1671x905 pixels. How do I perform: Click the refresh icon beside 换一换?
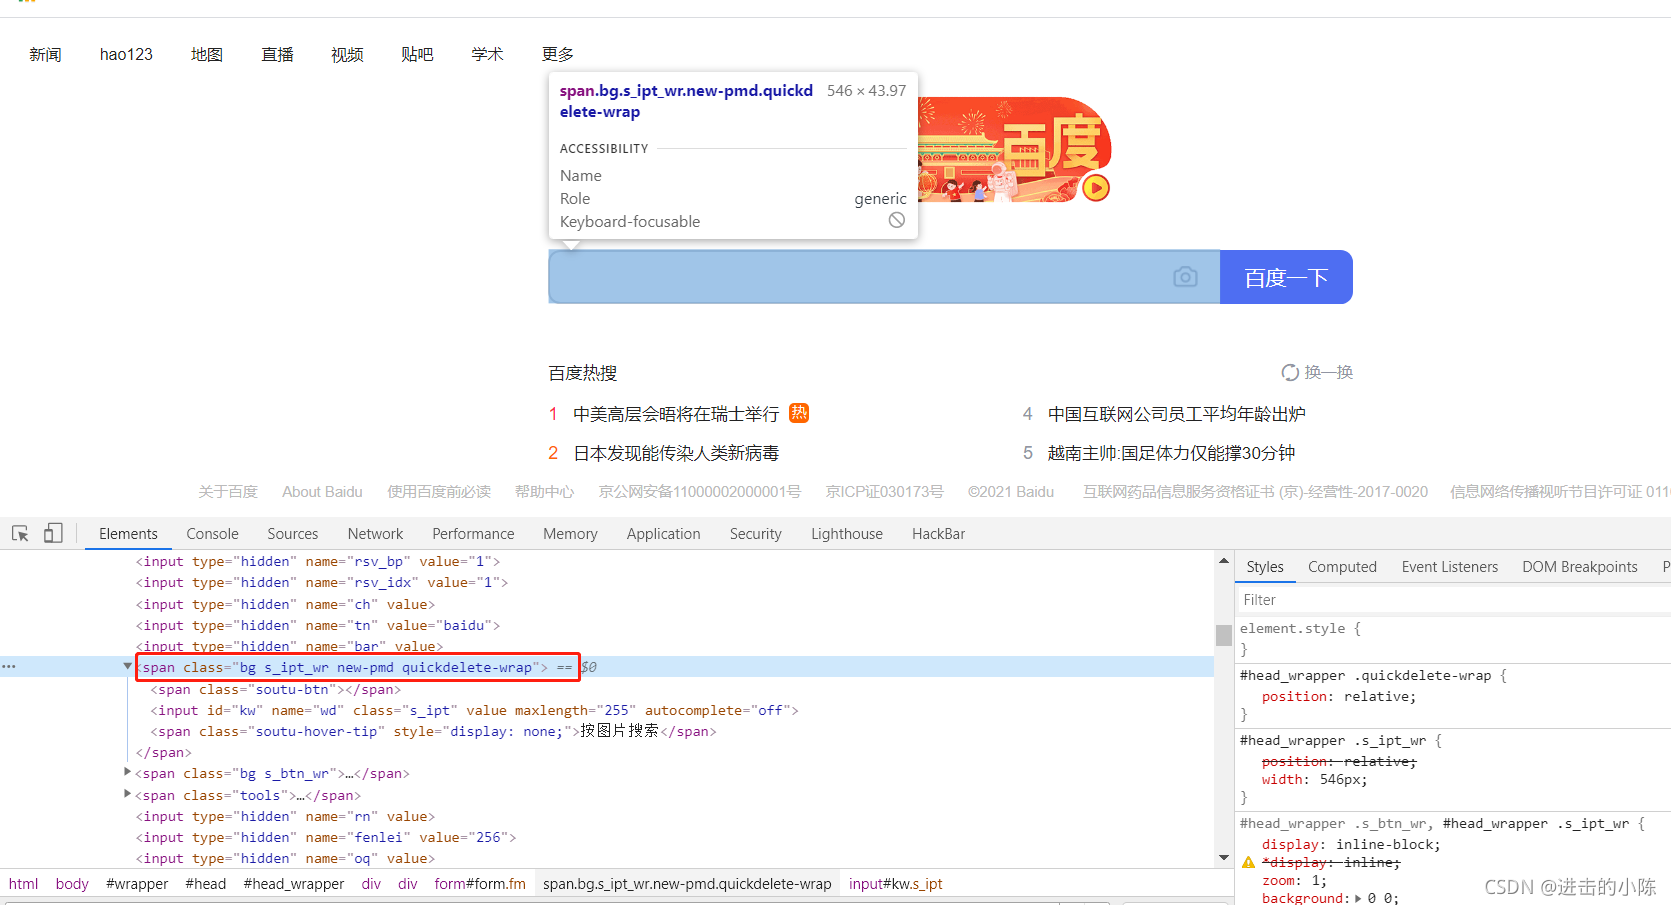pos(1290,373)
